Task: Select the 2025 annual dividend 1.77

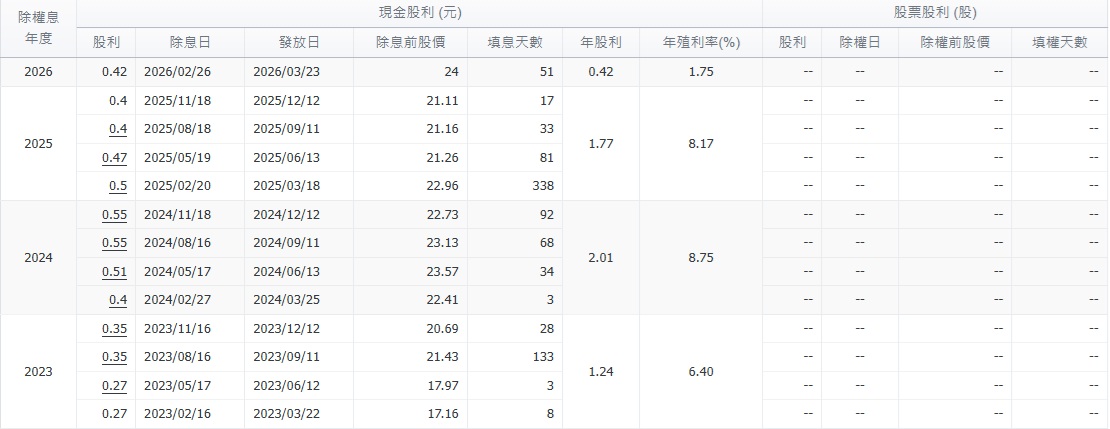Action: click(x=601, y=144)
